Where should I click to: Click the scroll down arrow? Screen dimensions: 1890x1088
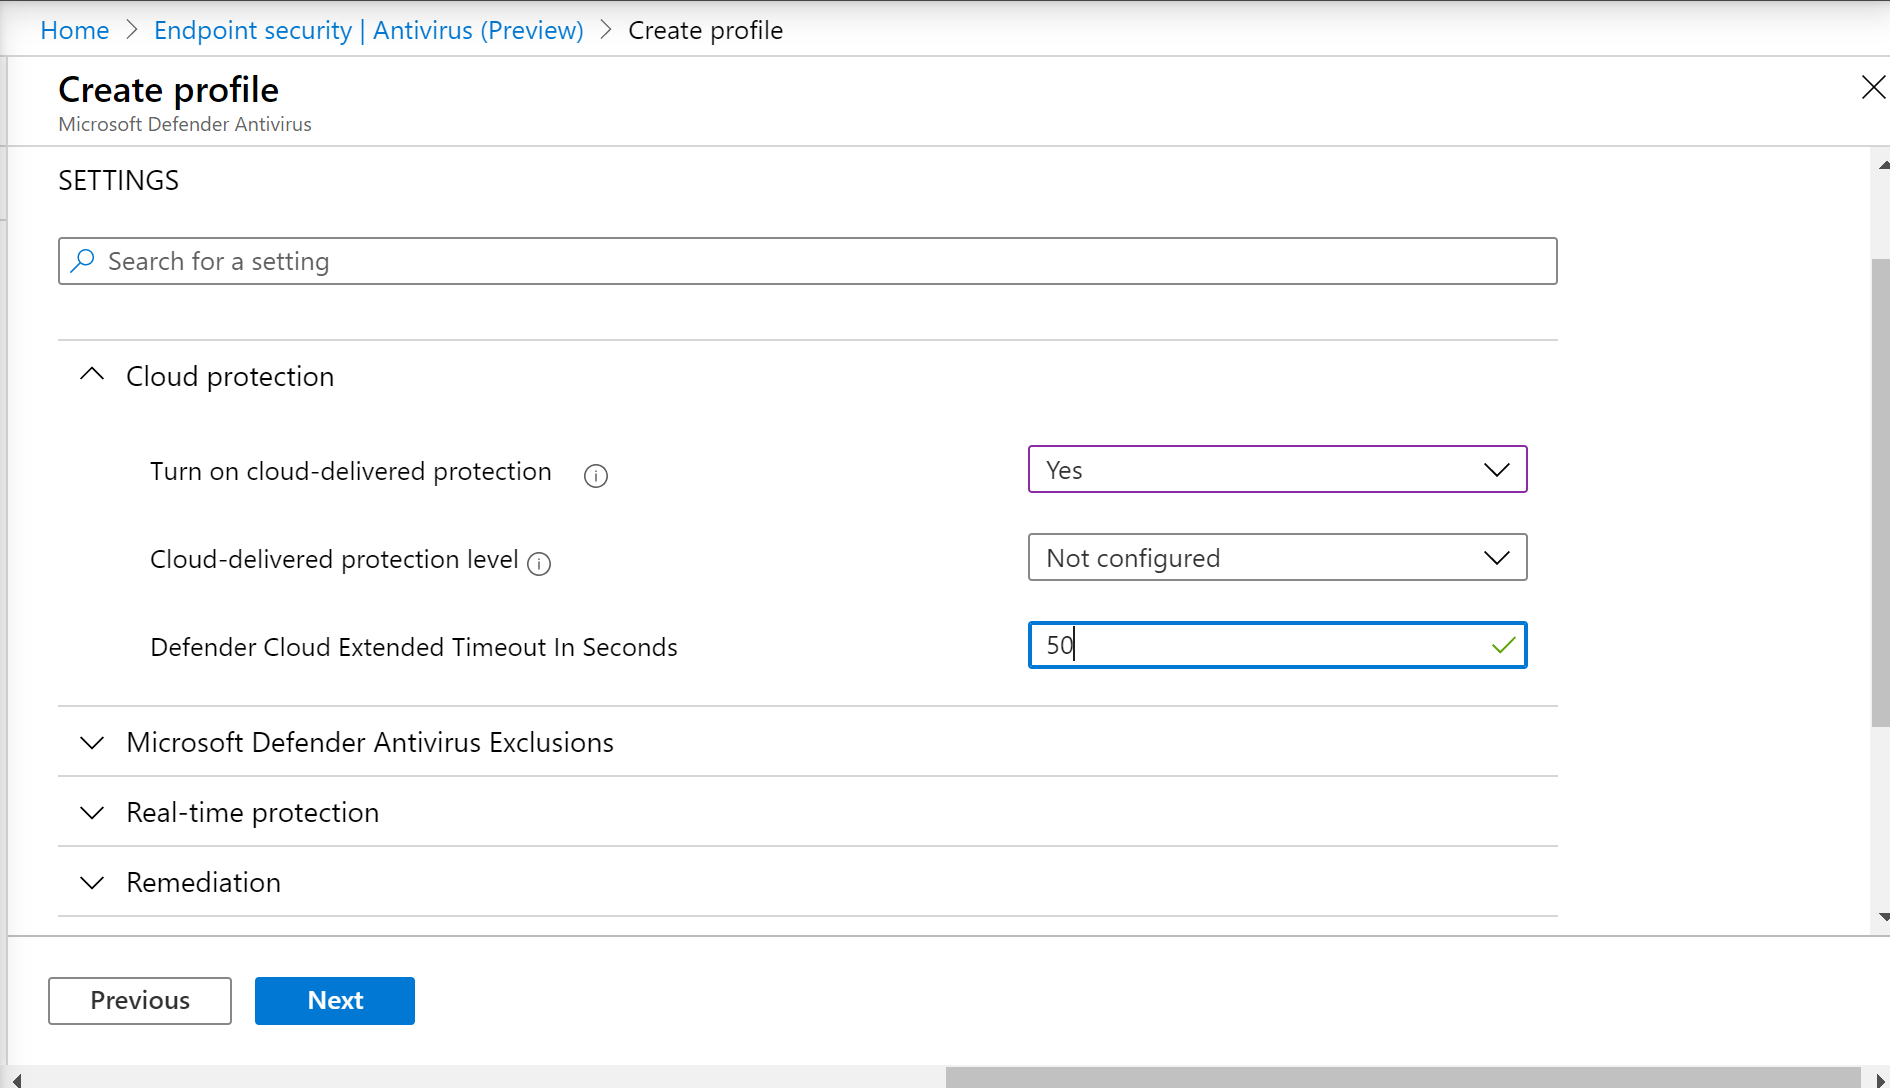click(1883, 916)
